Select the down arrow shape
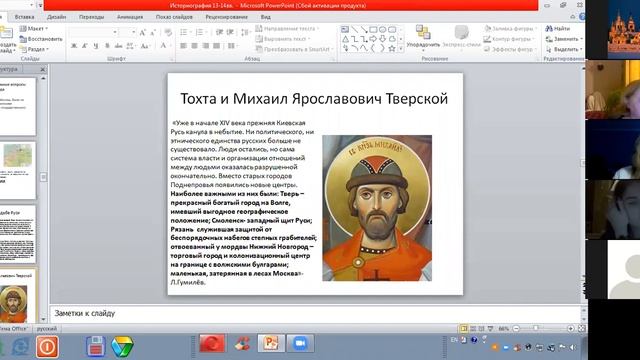This screenshot has height=360, width=640. point(382,39)
